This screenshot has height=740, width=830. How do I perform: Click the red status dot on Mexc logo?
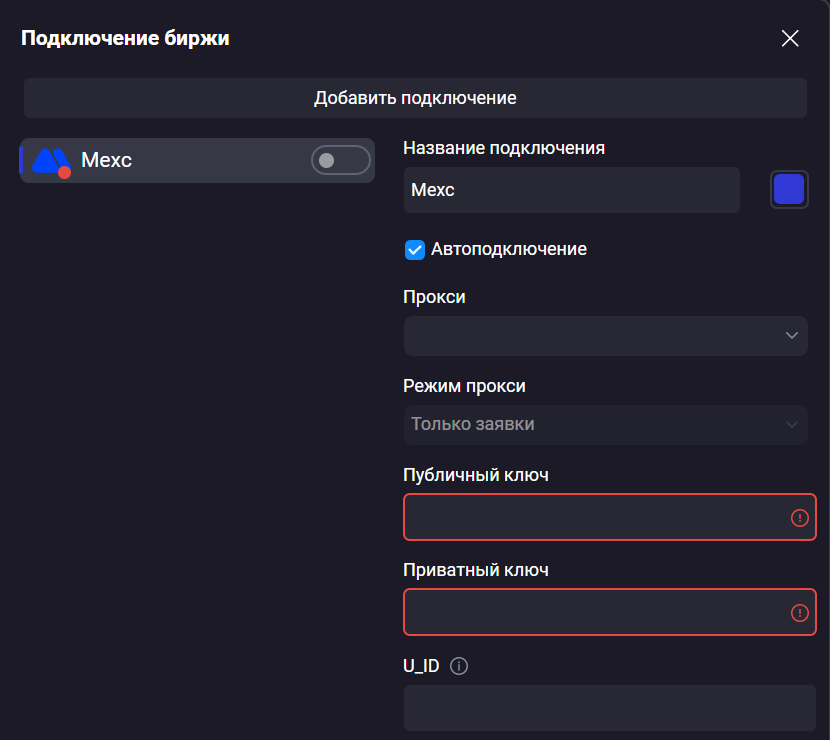(64, 172)
